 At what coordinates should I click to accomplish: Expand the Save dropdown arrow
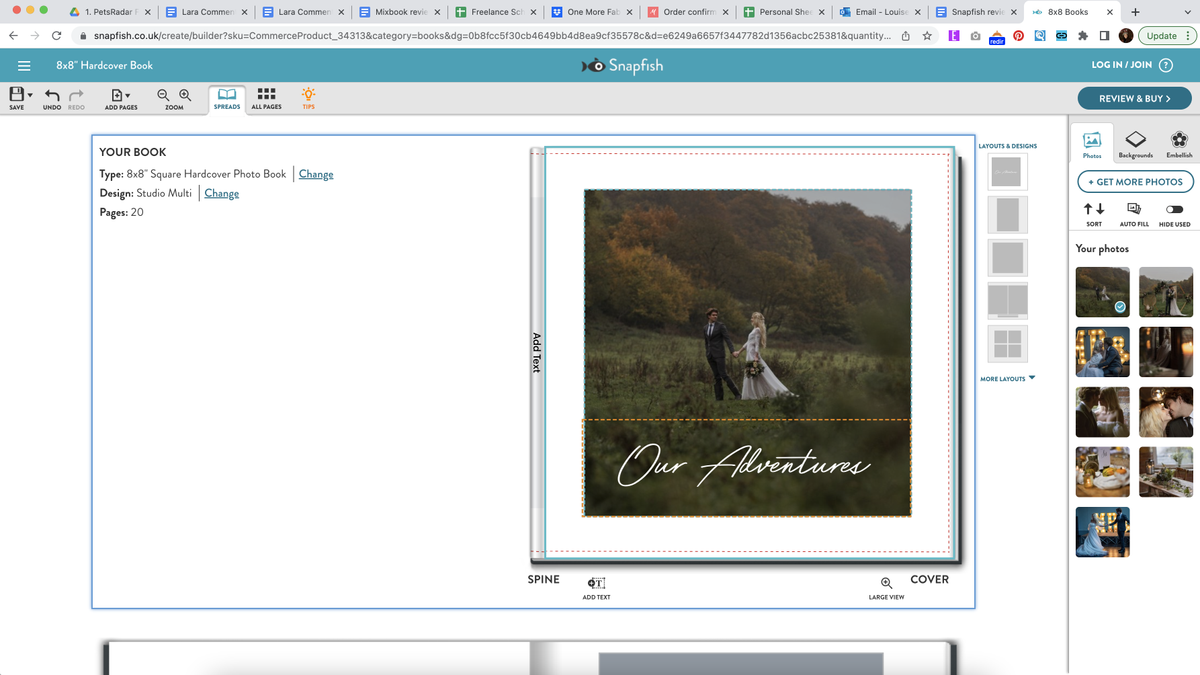(30, 96)
